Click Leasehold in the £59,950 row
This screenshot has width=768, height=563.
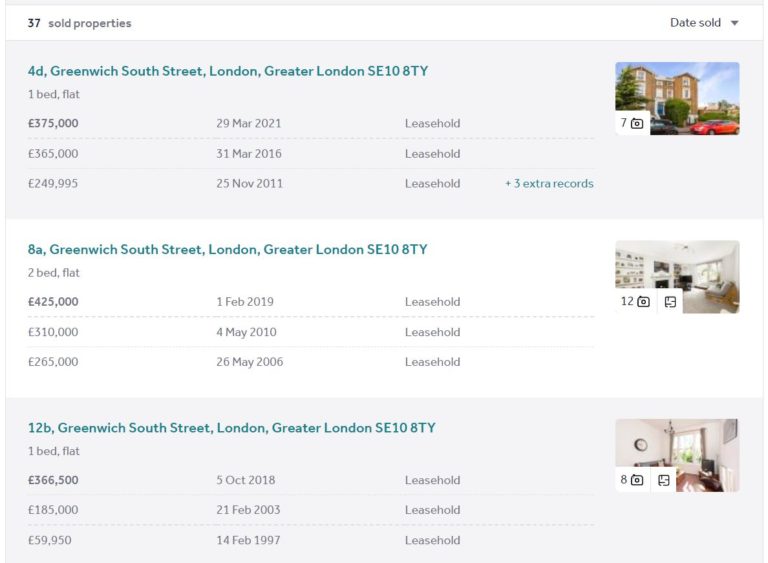coord(432,540)
